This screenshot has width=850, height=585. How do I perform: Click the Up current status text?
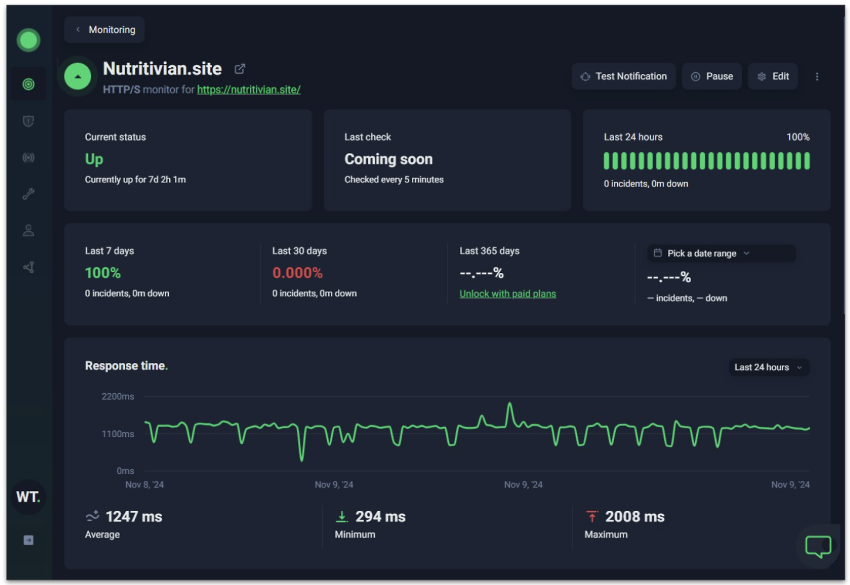pos(94,159)
